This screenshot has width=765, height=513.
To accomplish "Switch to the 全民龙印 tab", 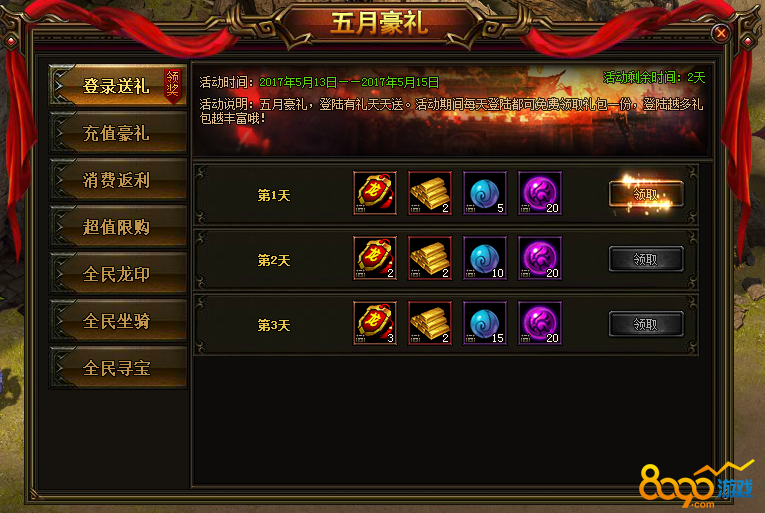I will (118, 273).
